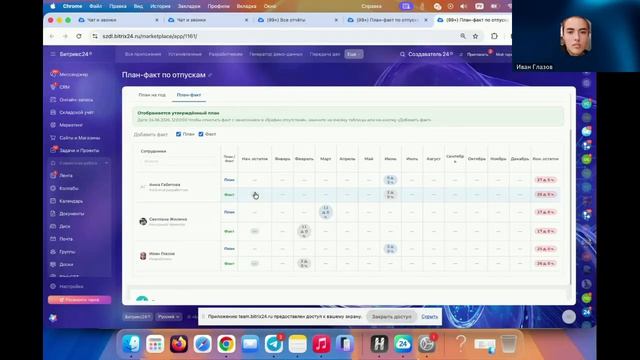Click the Нач. остаток column header
This screenshot has height=360, width=640.
[254, 159]
